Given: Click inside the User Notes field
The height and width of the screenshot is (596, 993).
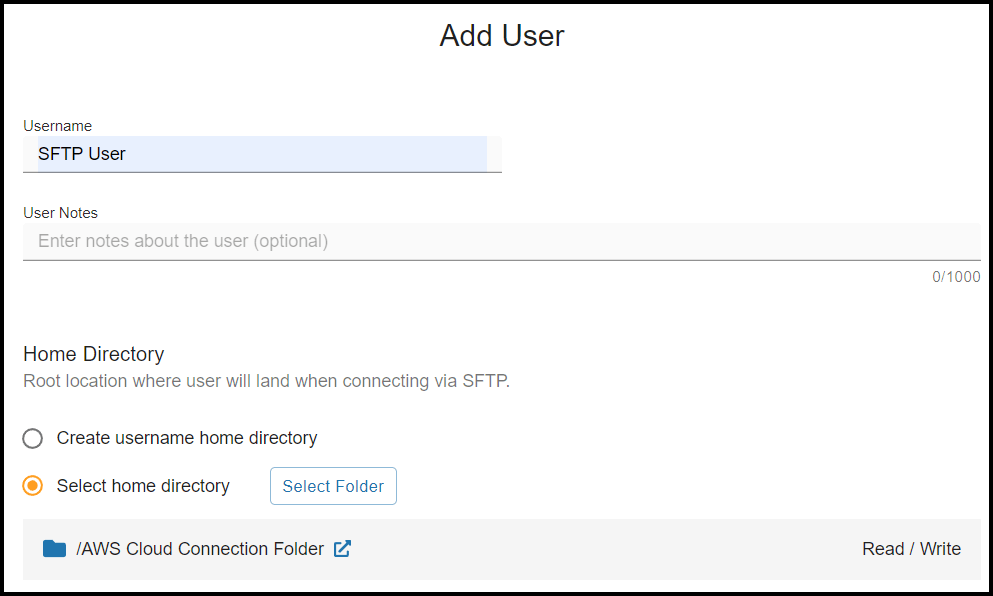Looking at the screenshot, I should click(x=400, y=240).
